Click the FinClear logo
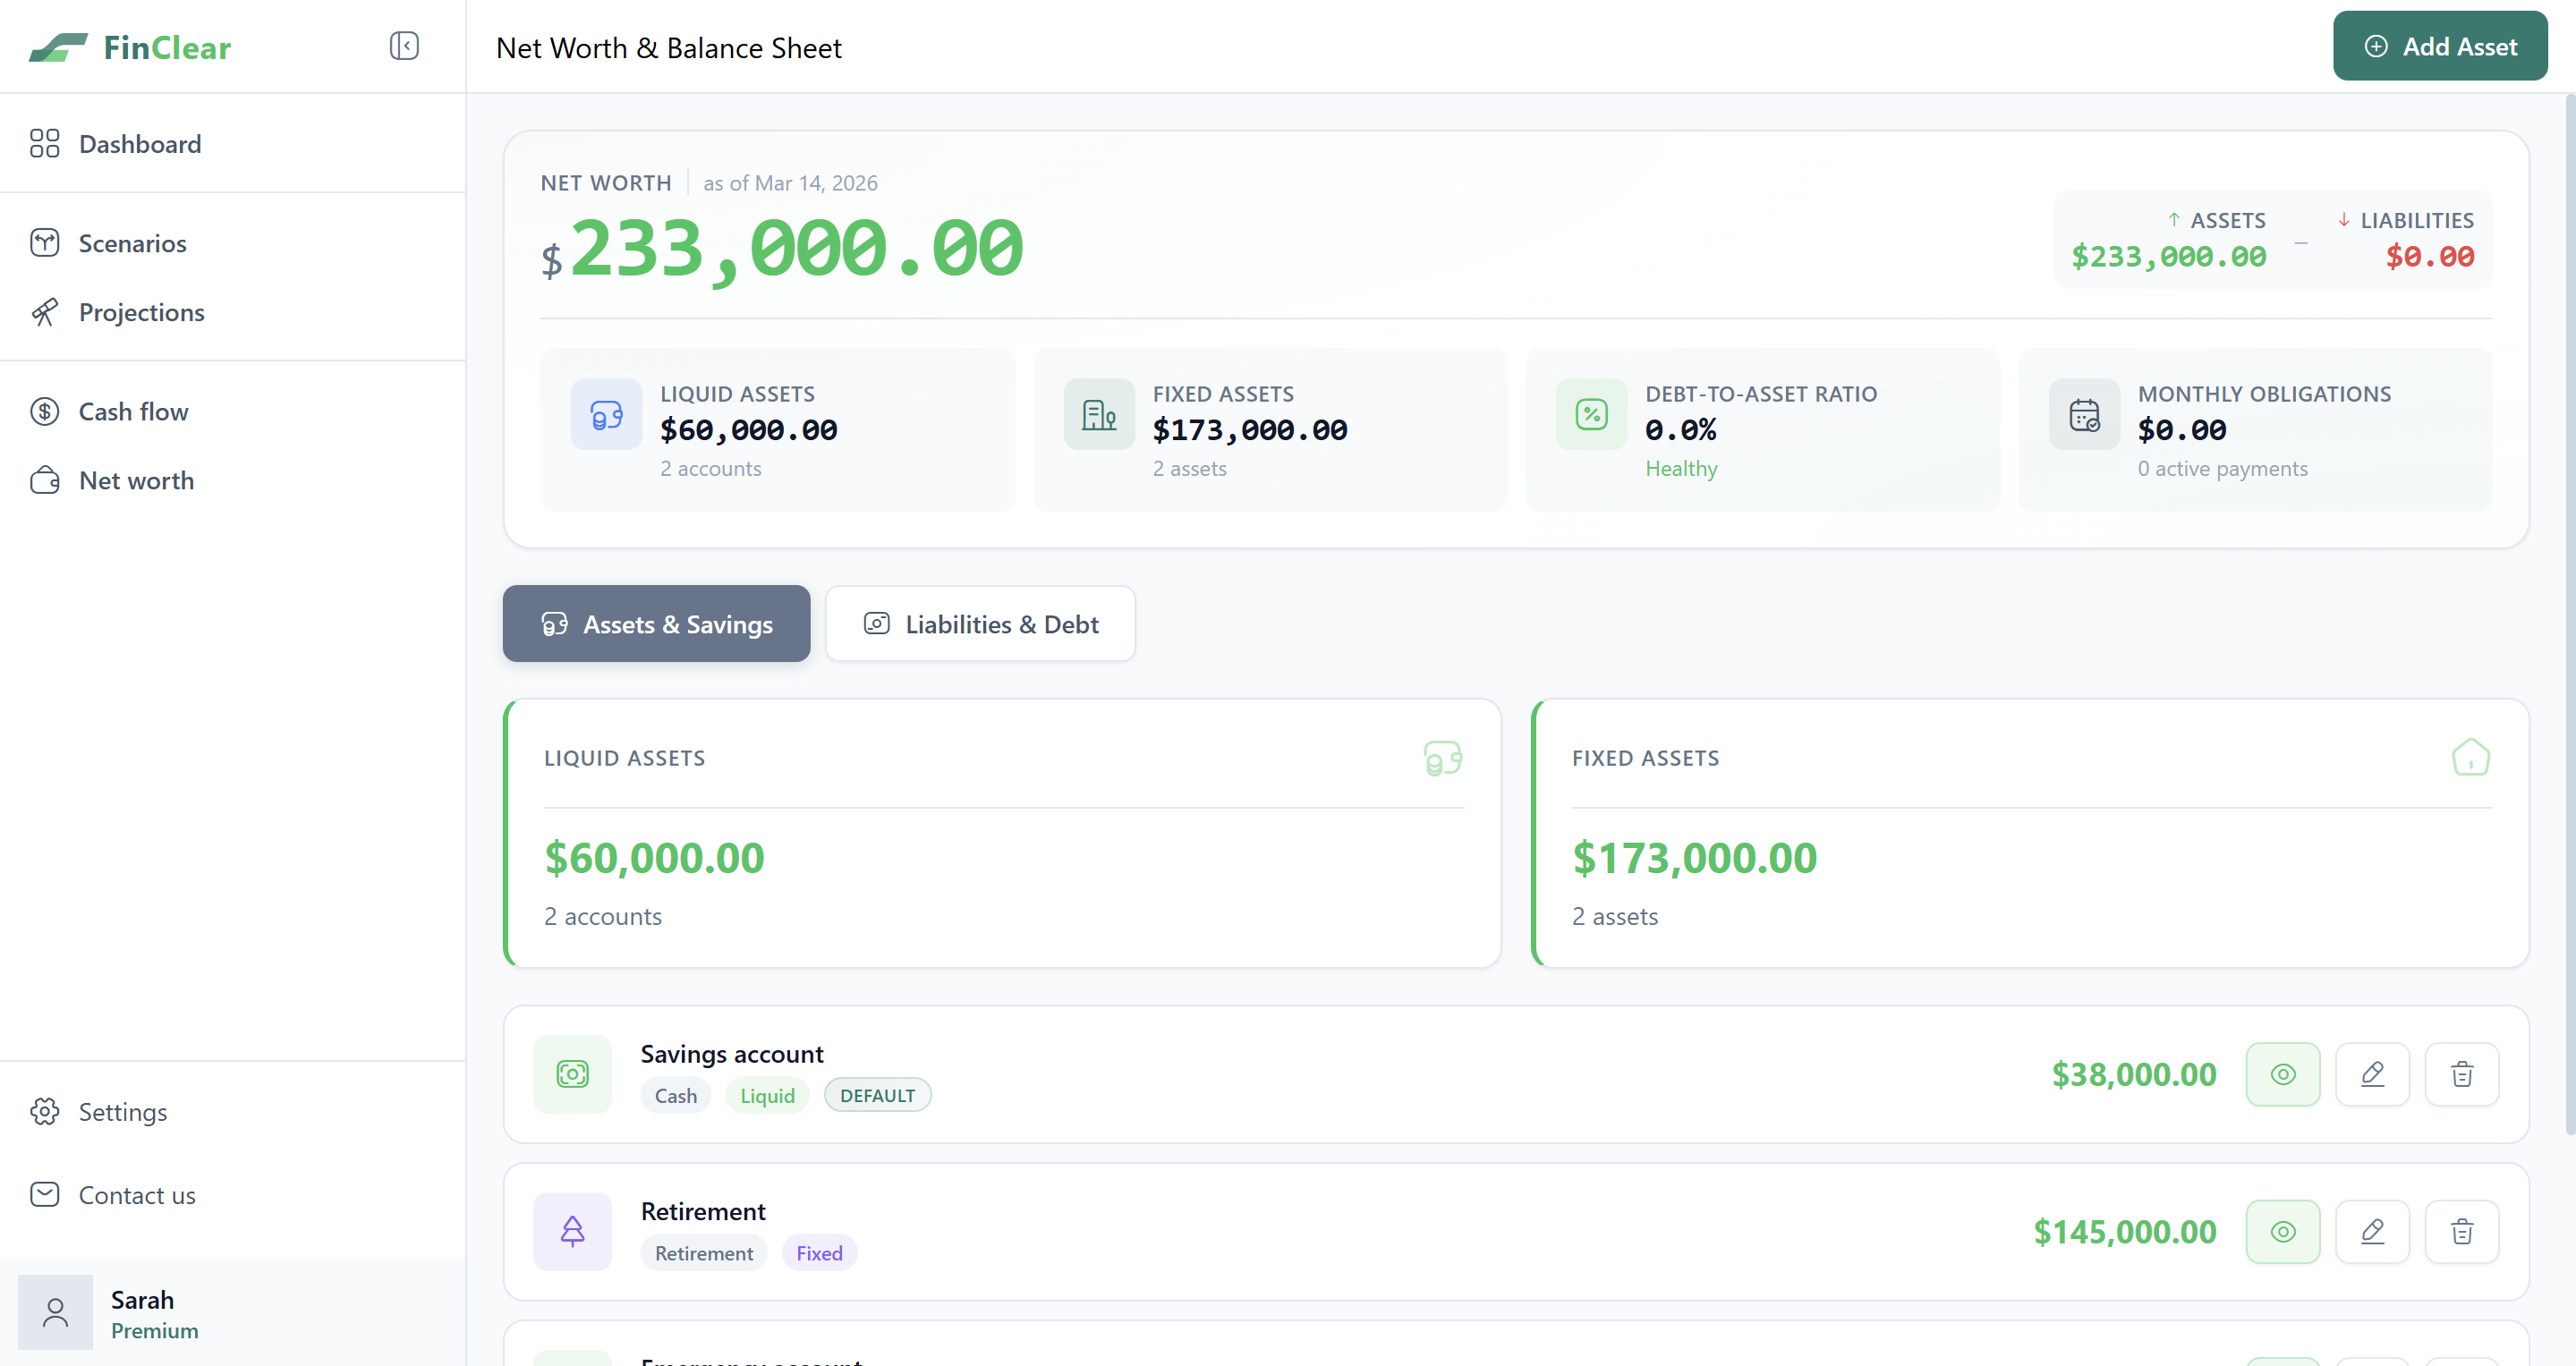 pyautogui.click(x=130, y=47)
